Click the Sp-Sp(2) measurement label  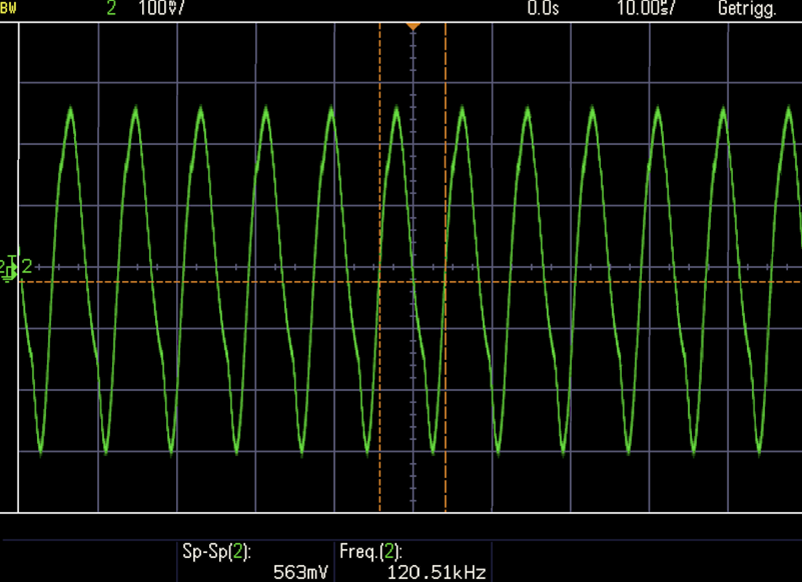click(216, 551)
